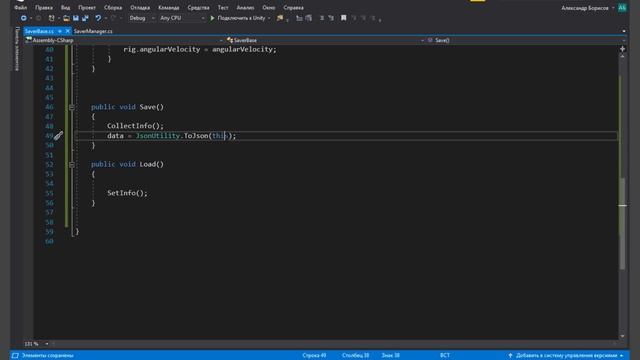
Task: Open the Команда menu
Action: point(169,8)
